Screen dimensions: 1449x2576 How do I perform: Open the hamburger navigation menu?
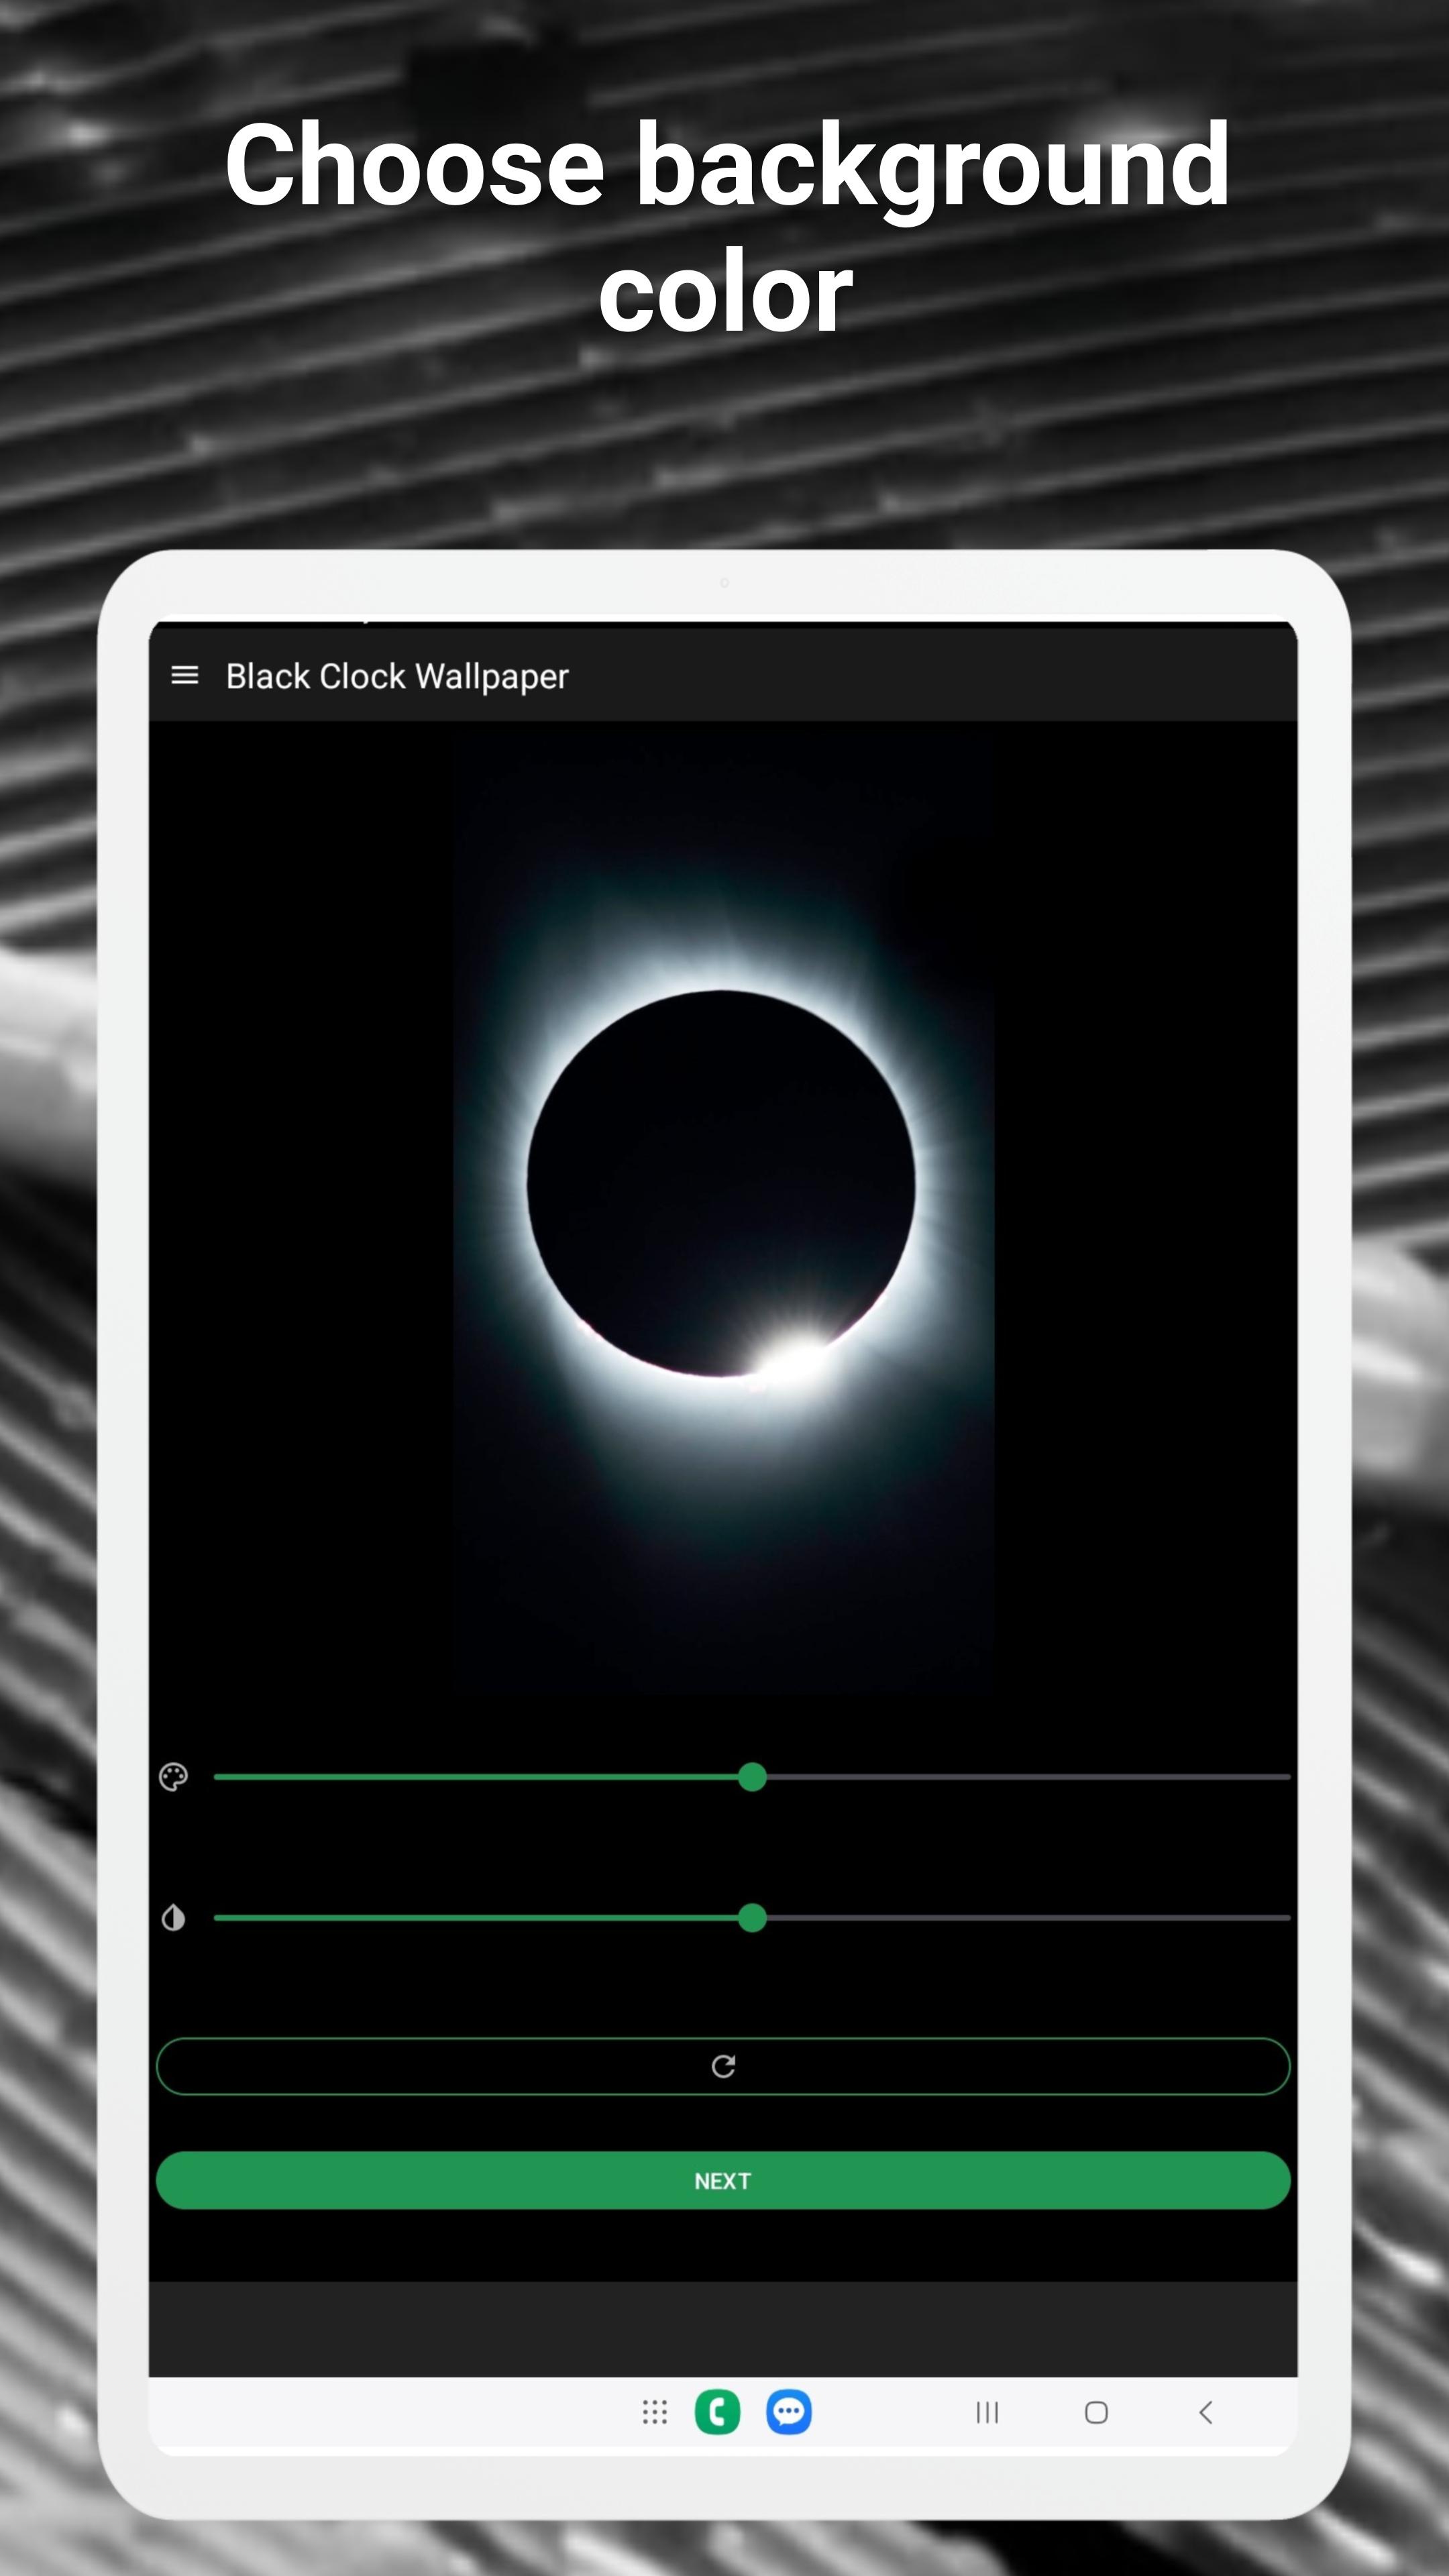tap(185, 675)
